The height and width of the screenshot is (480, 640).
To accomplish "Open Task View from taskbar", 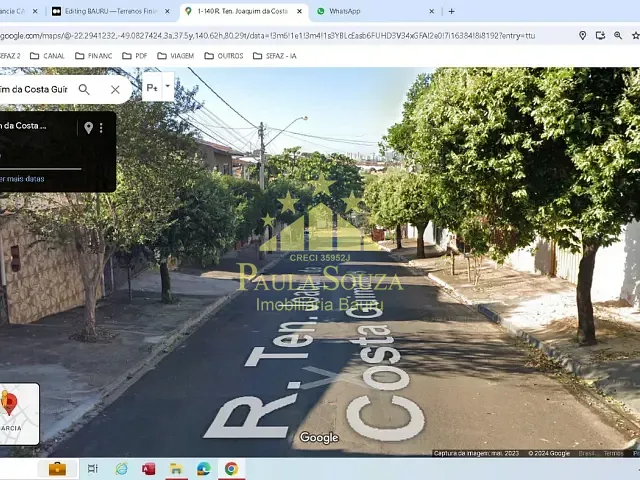I will [x=93, y=469].
